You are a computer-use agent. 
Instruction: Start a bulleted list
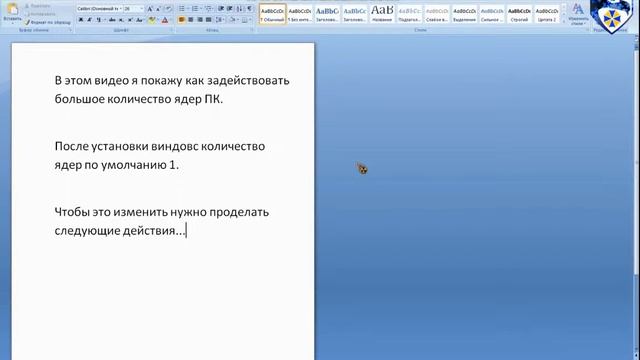(182, 9)
